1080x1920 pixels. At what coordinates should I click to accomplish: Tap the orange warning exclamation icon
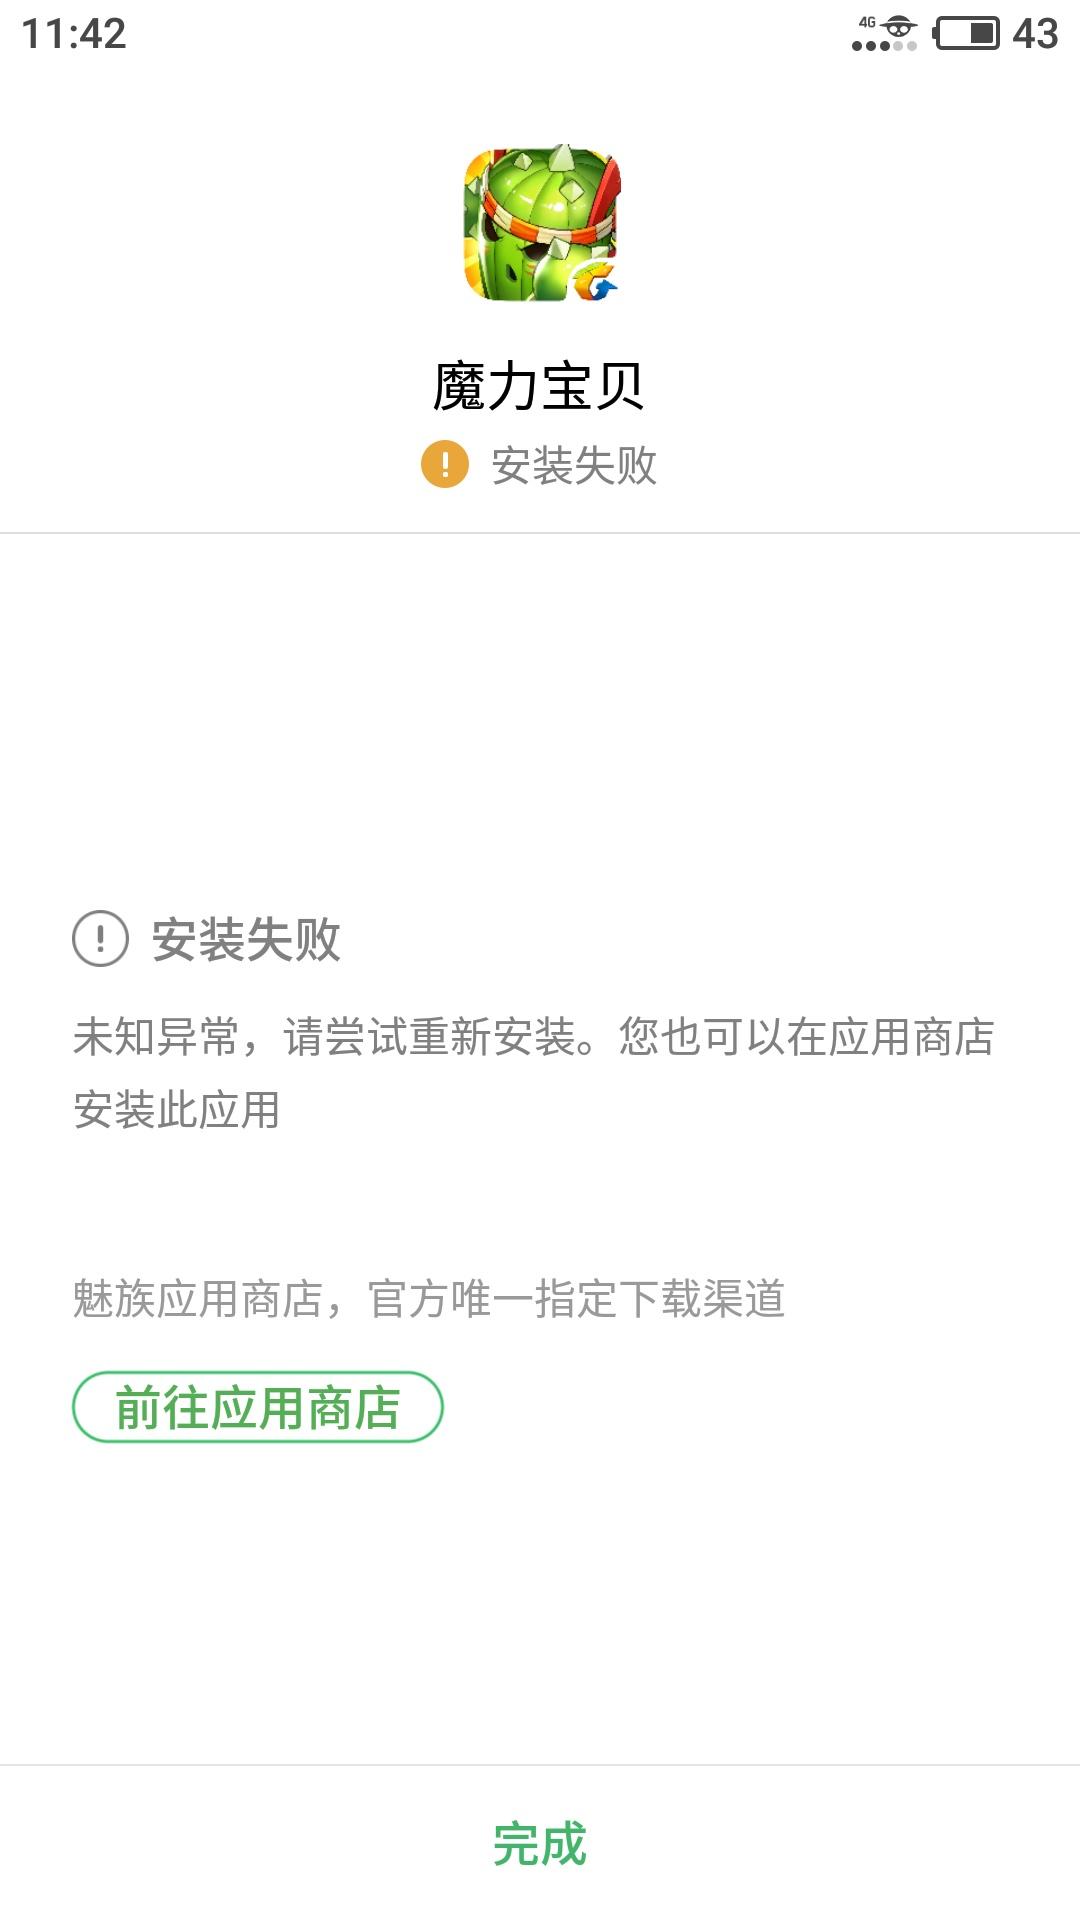coord(445,465)
